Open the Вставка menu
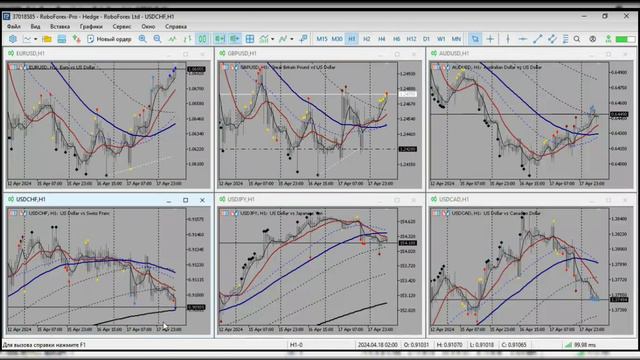The width and height of the screenshot is (640, 360). [x=60, y=26]
